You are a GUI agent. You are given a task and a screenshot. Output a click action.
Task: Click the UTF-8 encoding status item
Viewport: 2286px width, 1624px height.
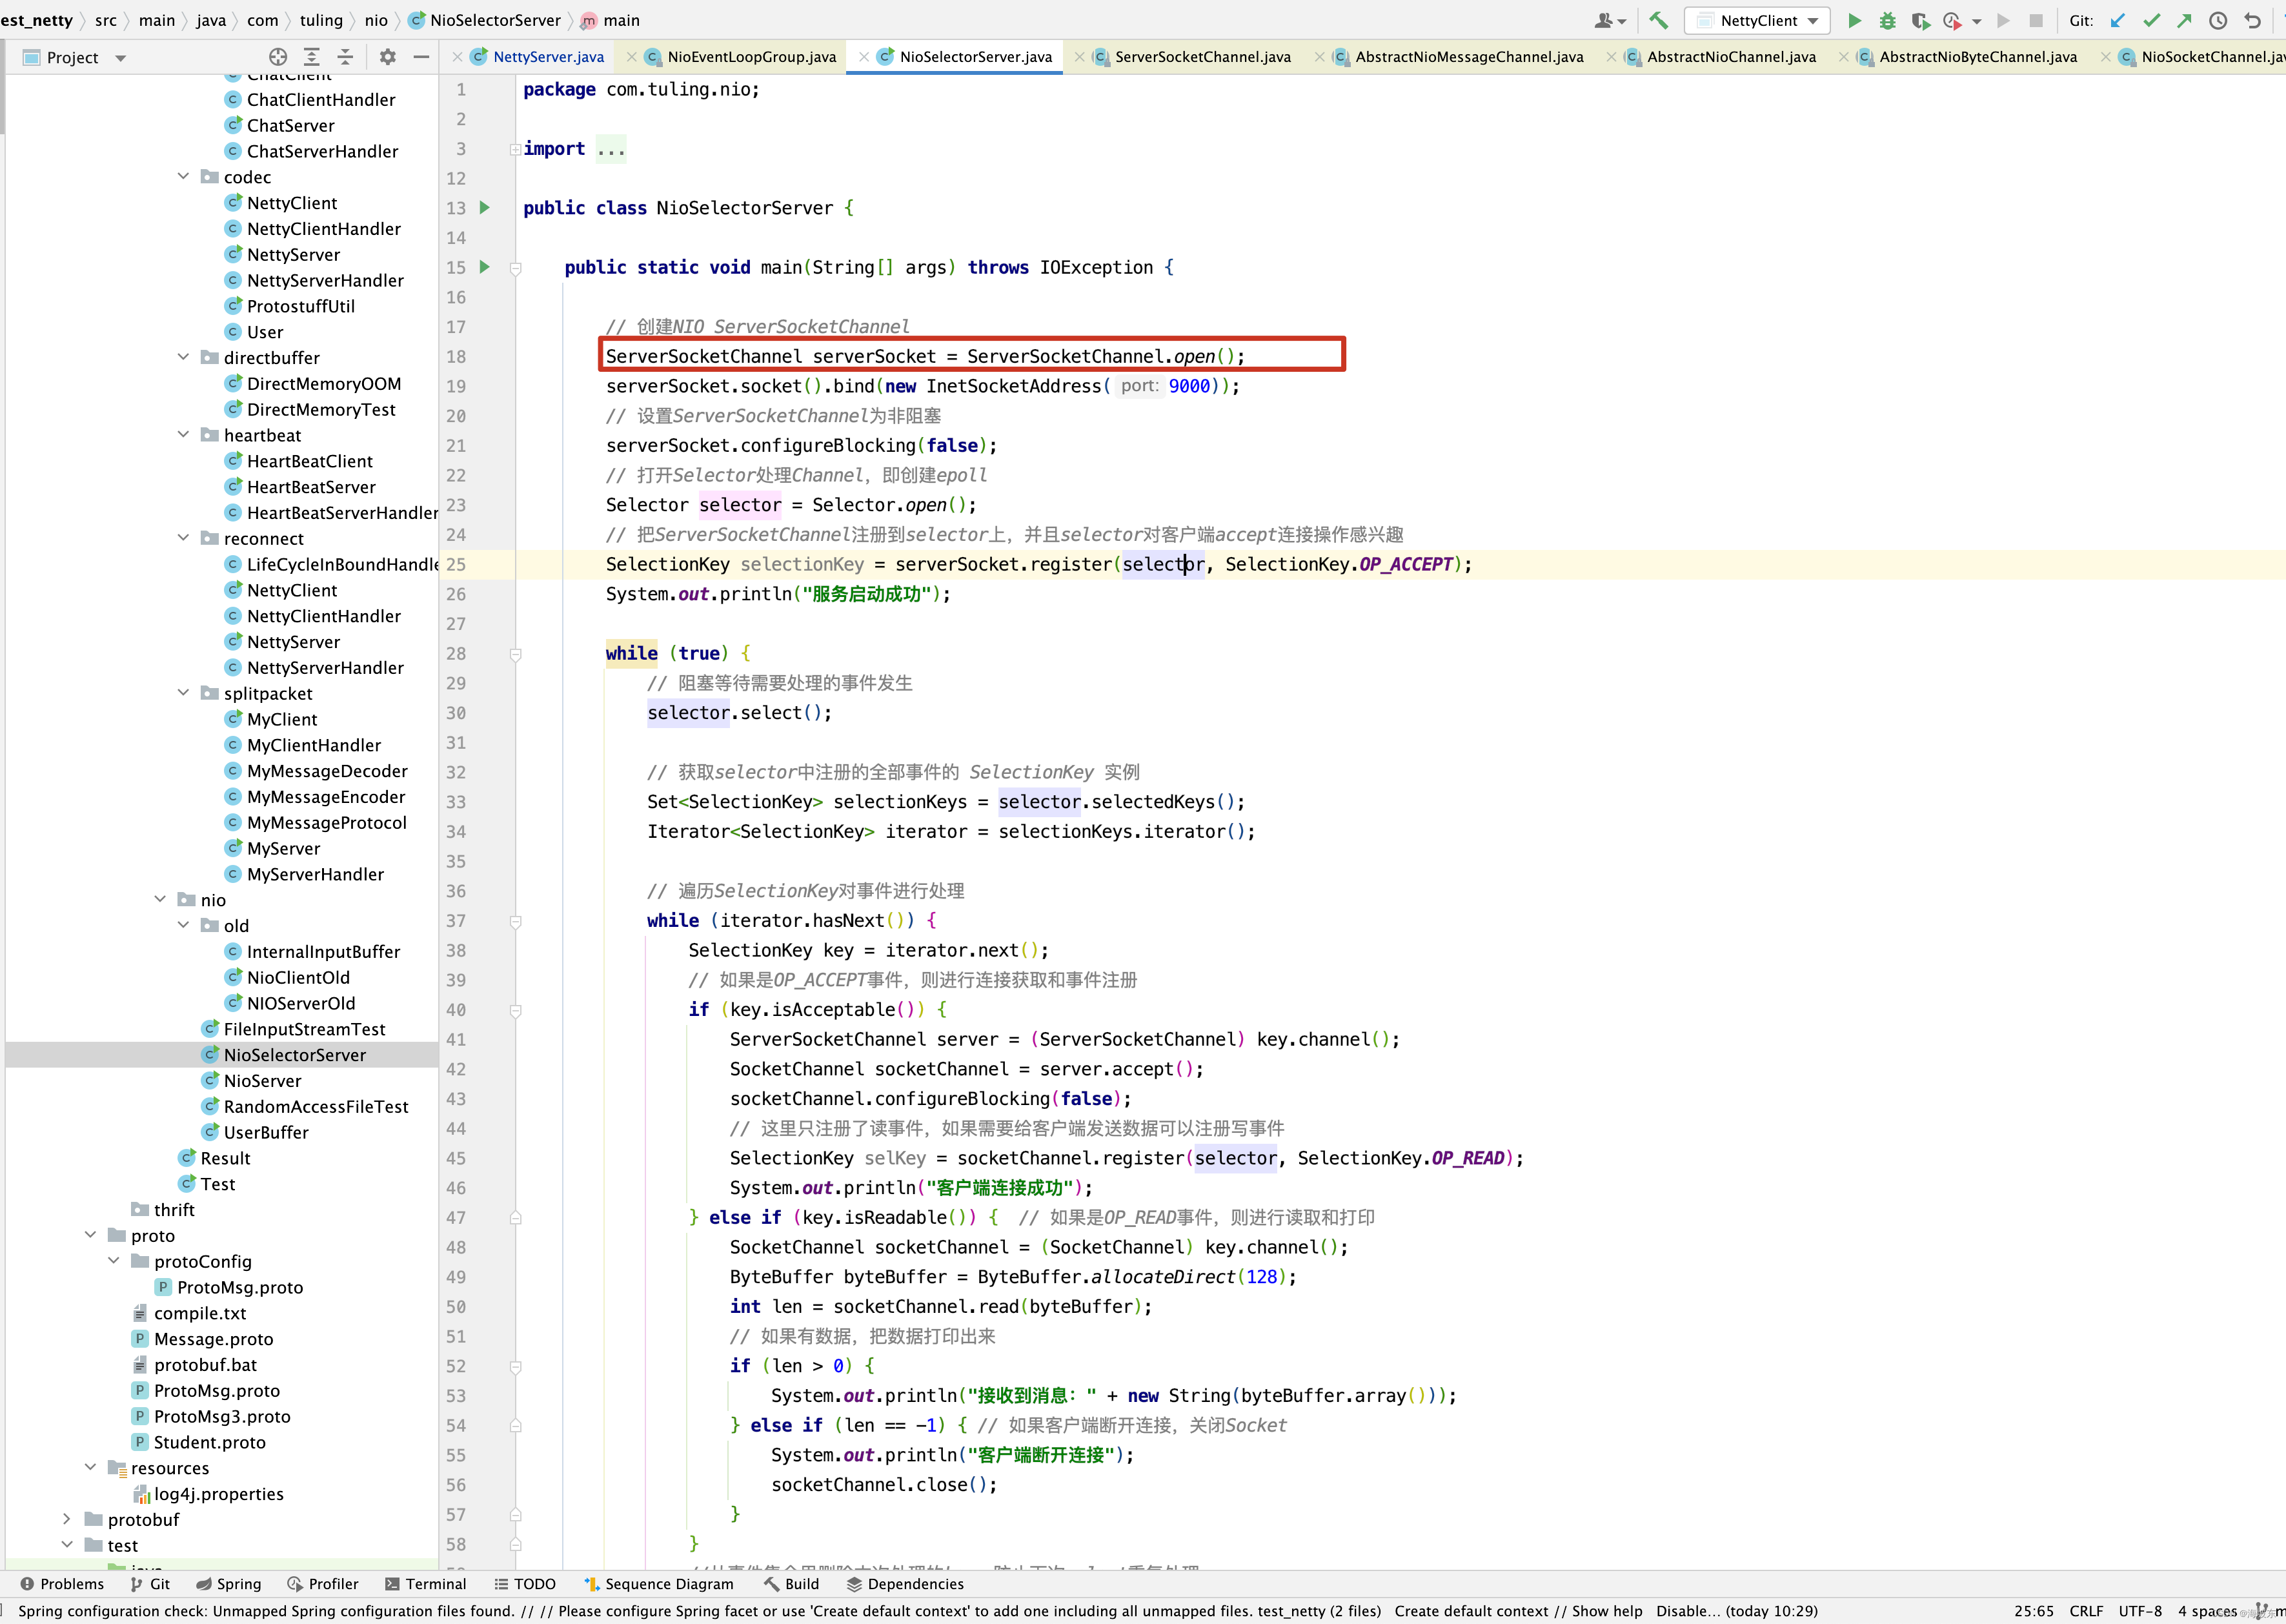coord(2140,1611)
